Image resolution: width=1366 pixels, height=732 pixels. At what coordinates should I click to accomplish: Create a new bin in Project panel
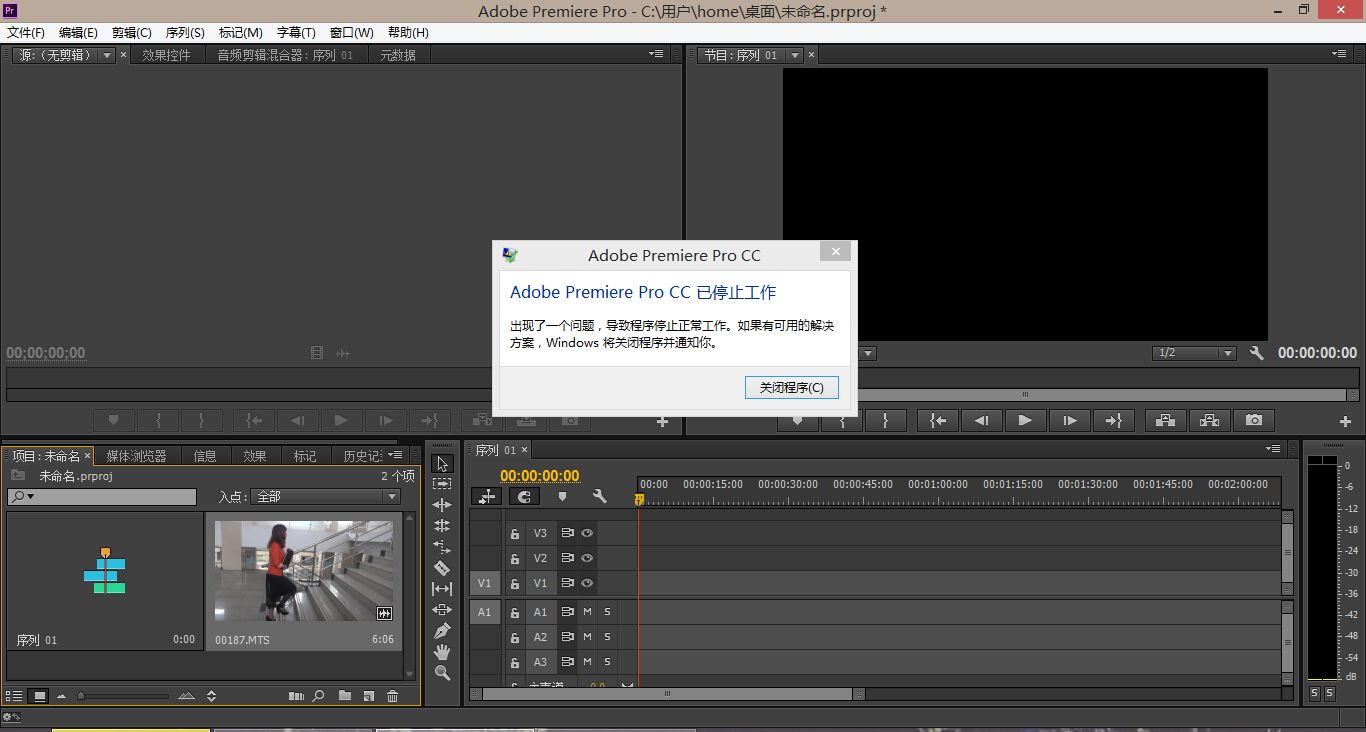click(x=345, y=696)
